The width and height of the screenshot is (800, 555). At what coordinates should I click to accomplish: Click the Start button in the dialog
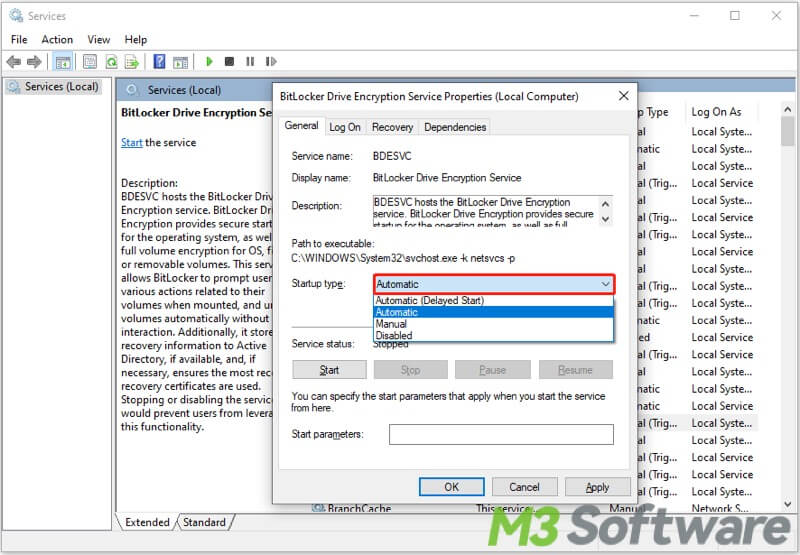329,370
